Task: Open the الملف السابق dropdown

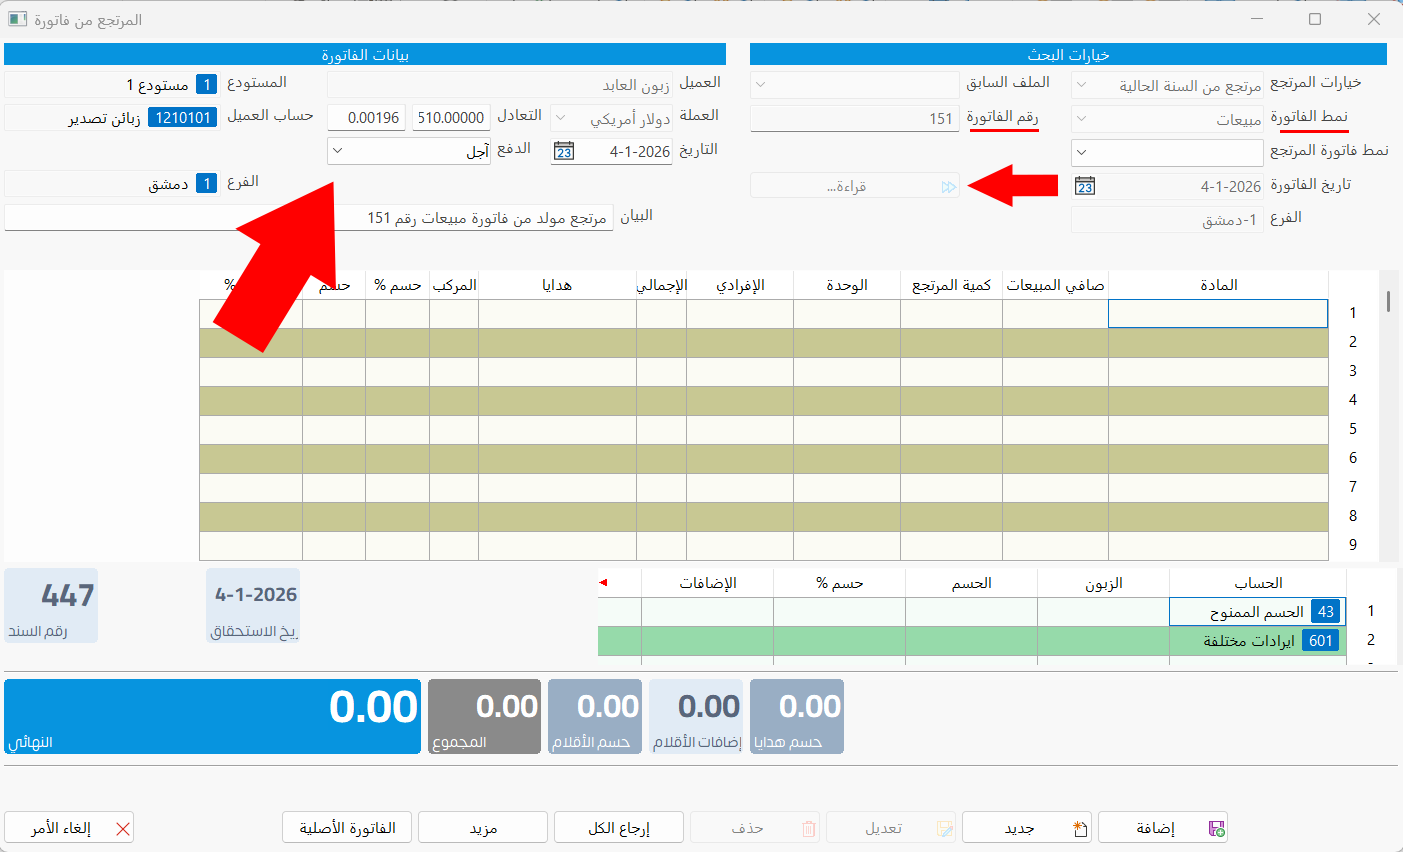Action: 854,83
